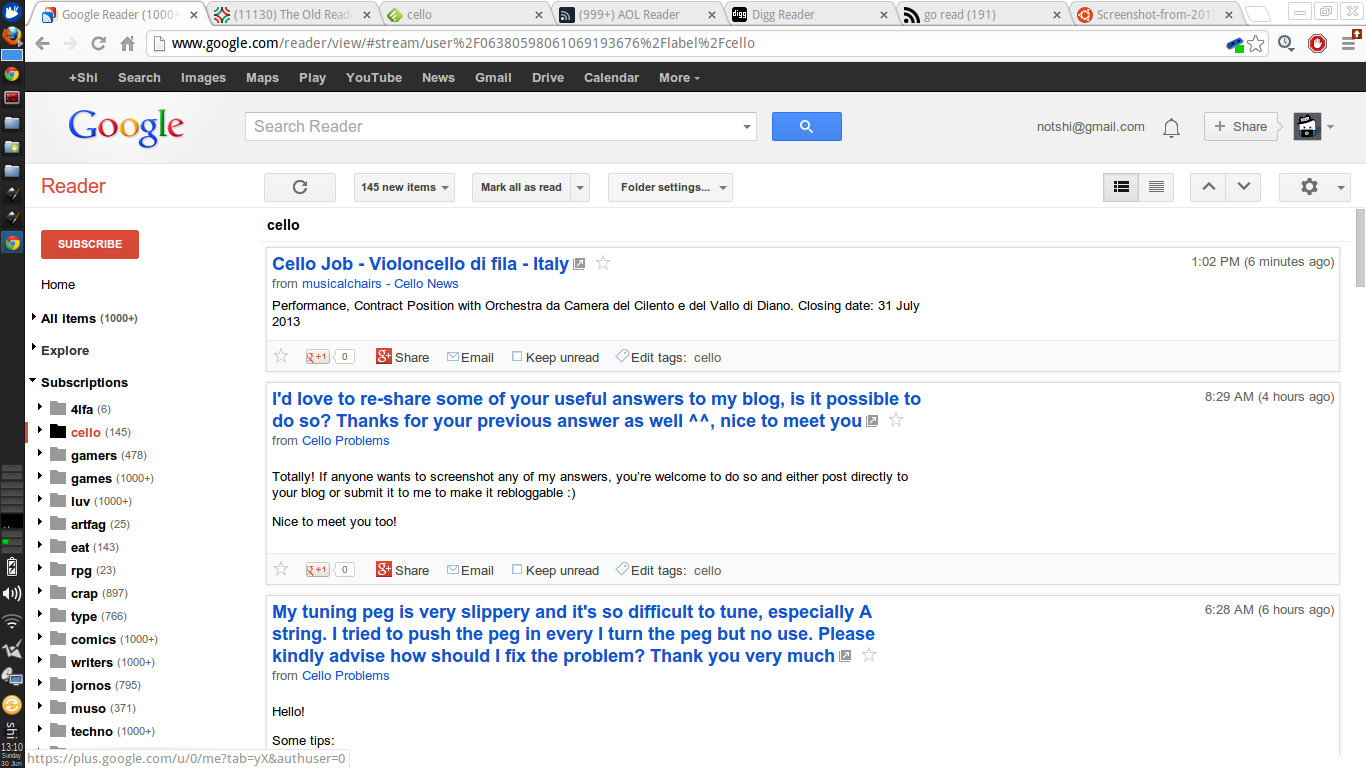This screenshot has height=768, width=1366.
Task: Open Mark all as read dropdown arrow
Action: pos(581,187)
